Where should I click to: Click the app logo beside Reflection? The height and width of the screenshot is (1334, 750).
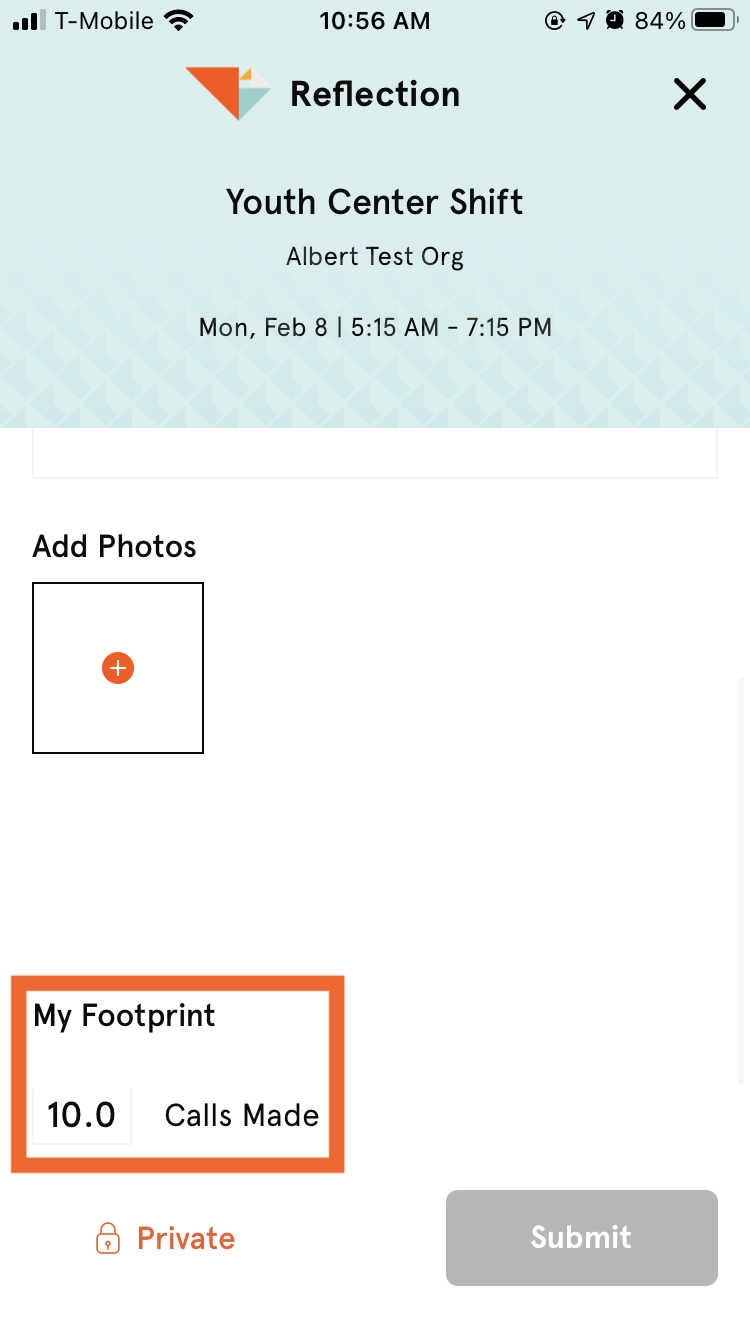point(228,94)
